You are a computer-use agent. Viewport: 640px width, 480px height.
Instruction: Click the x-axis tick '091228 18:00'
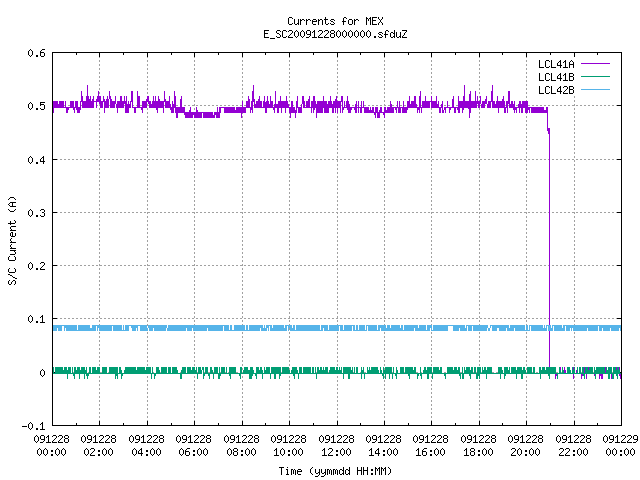478,446
